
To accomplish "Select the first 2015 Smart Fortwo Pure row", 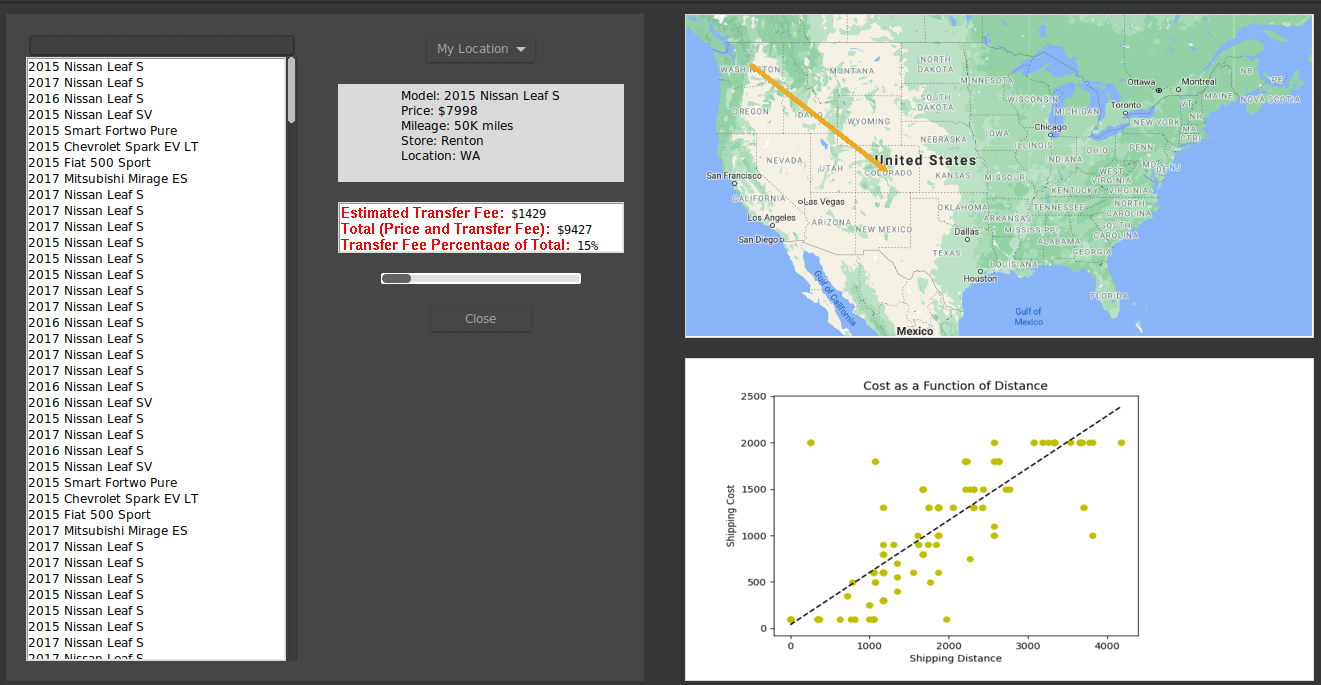I will (156, 131).
